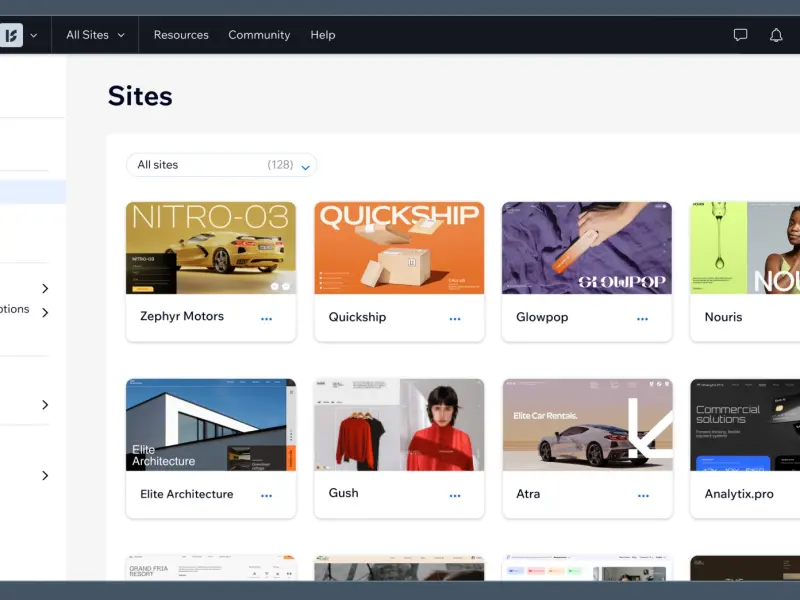This screenshot has height=600, width=800.
Task: Click the workspace logo icon
Action: pyautogui.click(x=11, y=35)
